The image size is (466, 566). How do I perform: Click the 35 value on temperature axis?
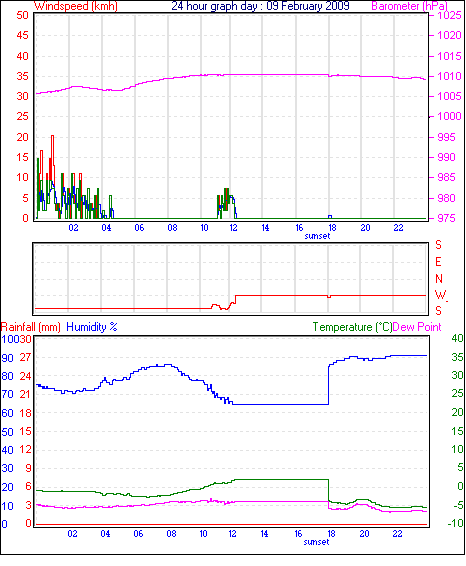457,357
